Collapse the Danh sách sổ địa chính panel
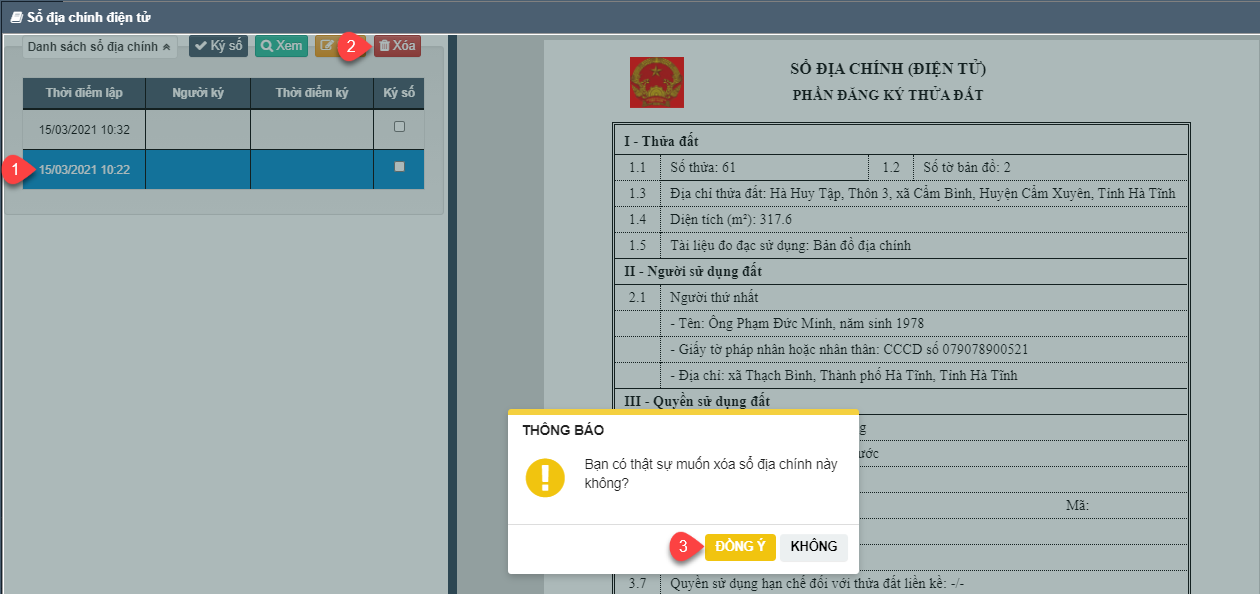Screen dimensions: 1260x594 click(x=99, y=46)
